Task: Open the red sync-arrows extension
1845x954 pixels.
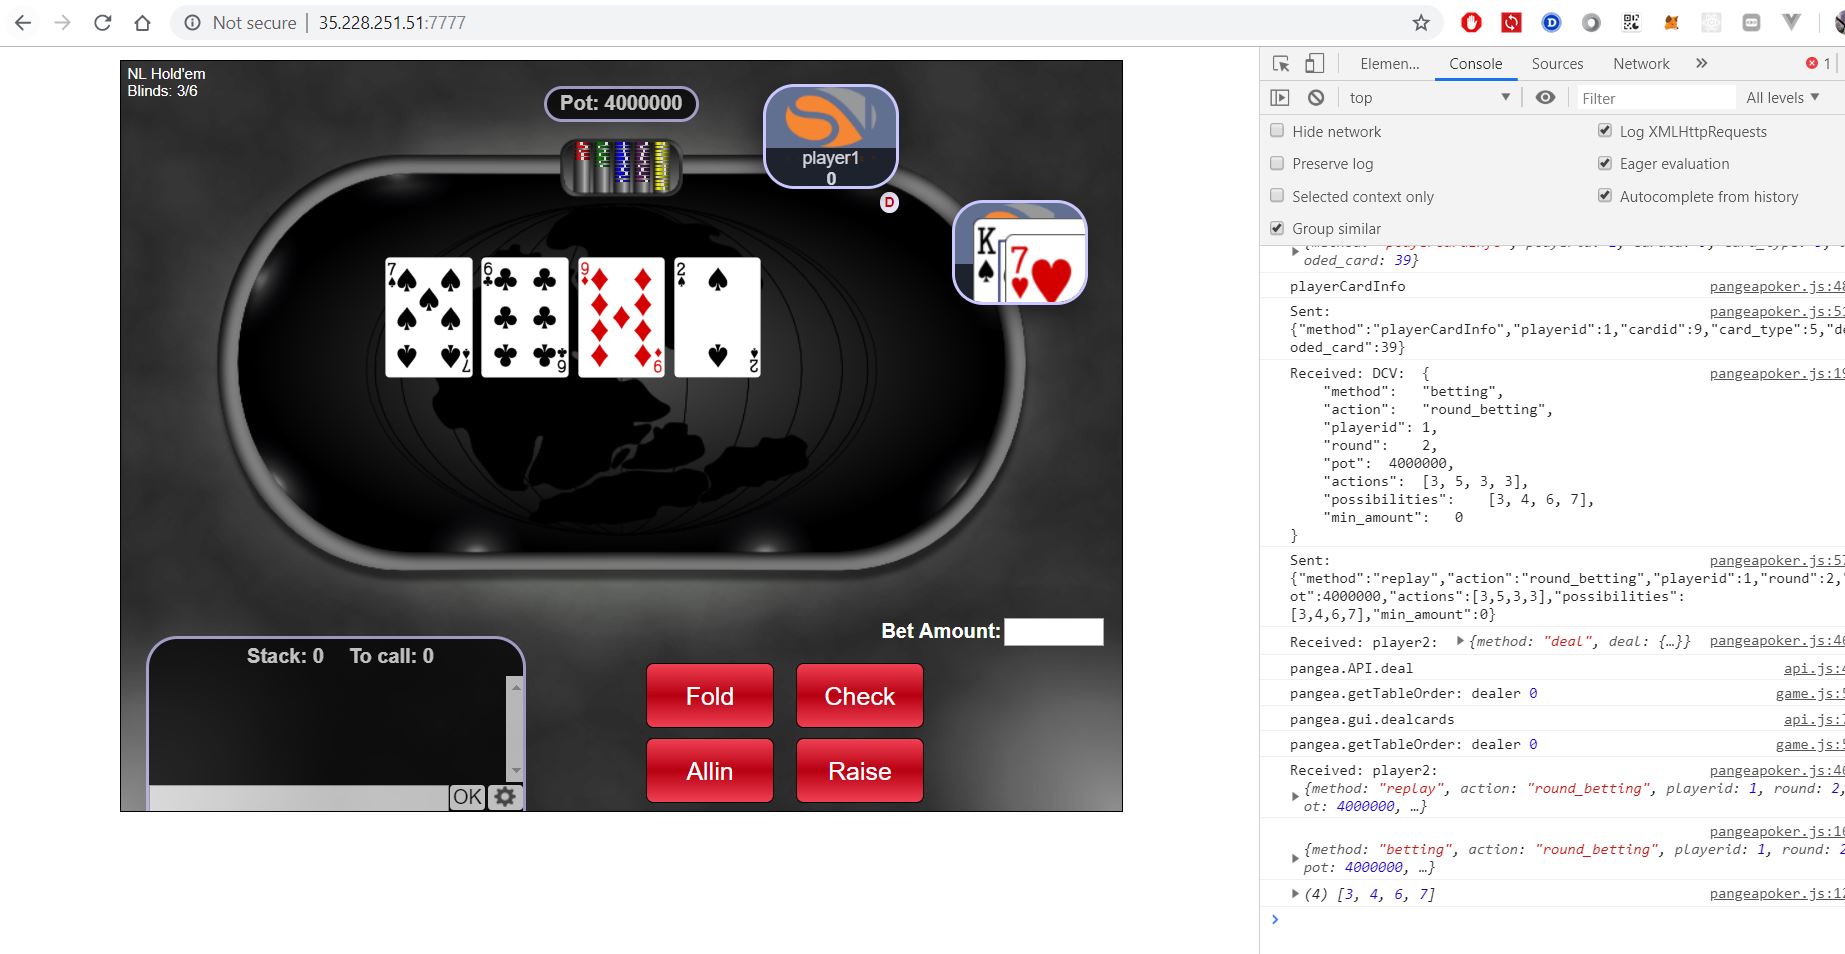Action: [x=1511, y=22]
